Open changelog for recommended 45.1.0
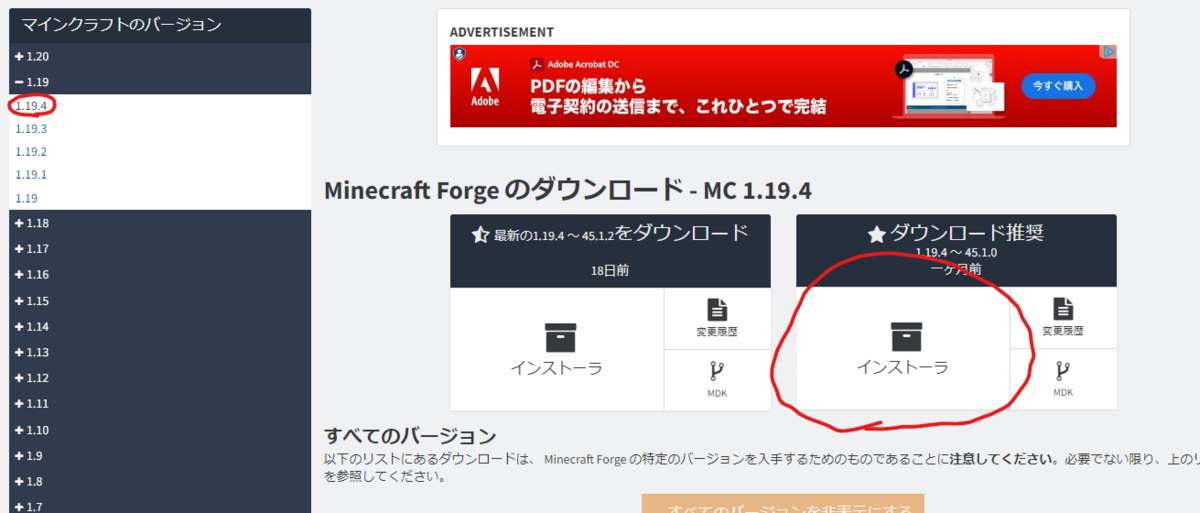This screenshot has width=1200, height=513. pyautogui.click(x=1063, y=318)
